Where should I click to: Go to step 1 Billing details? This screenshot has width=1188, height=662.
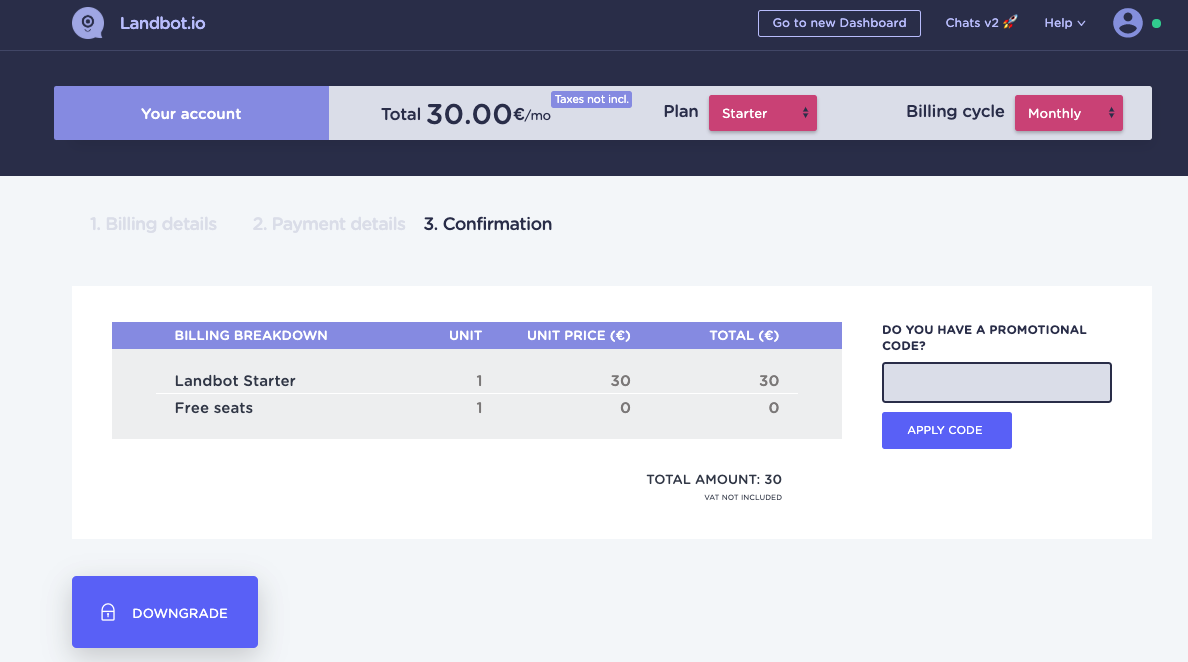pos(153,224)
